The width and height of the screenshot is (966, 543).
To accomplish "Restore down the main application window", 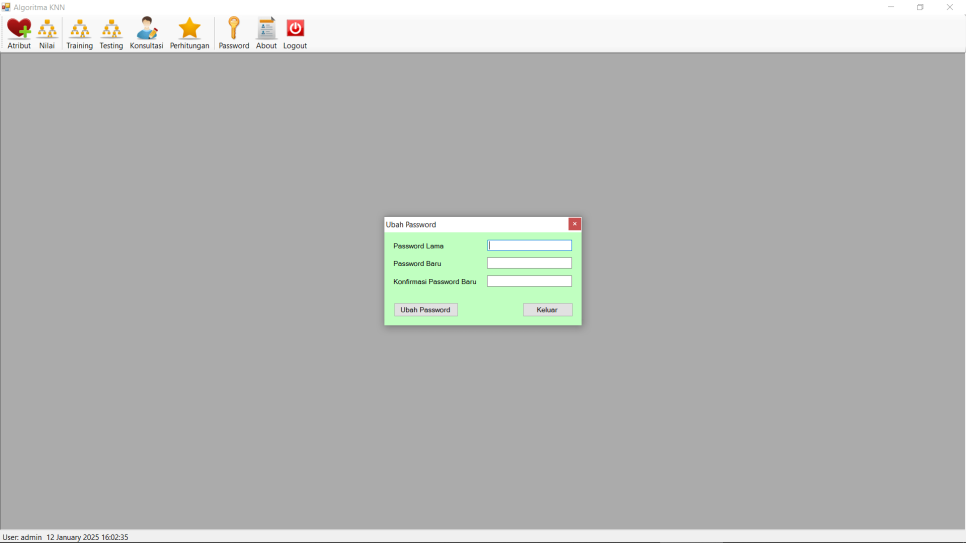I will coord(920,7).
